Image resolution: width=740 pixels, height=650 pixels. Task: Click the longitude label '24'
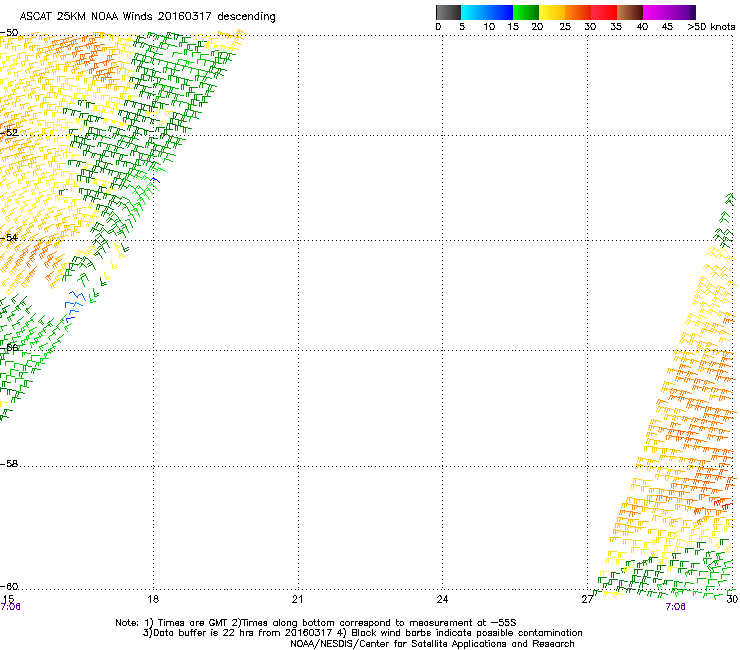coord(442,599)
